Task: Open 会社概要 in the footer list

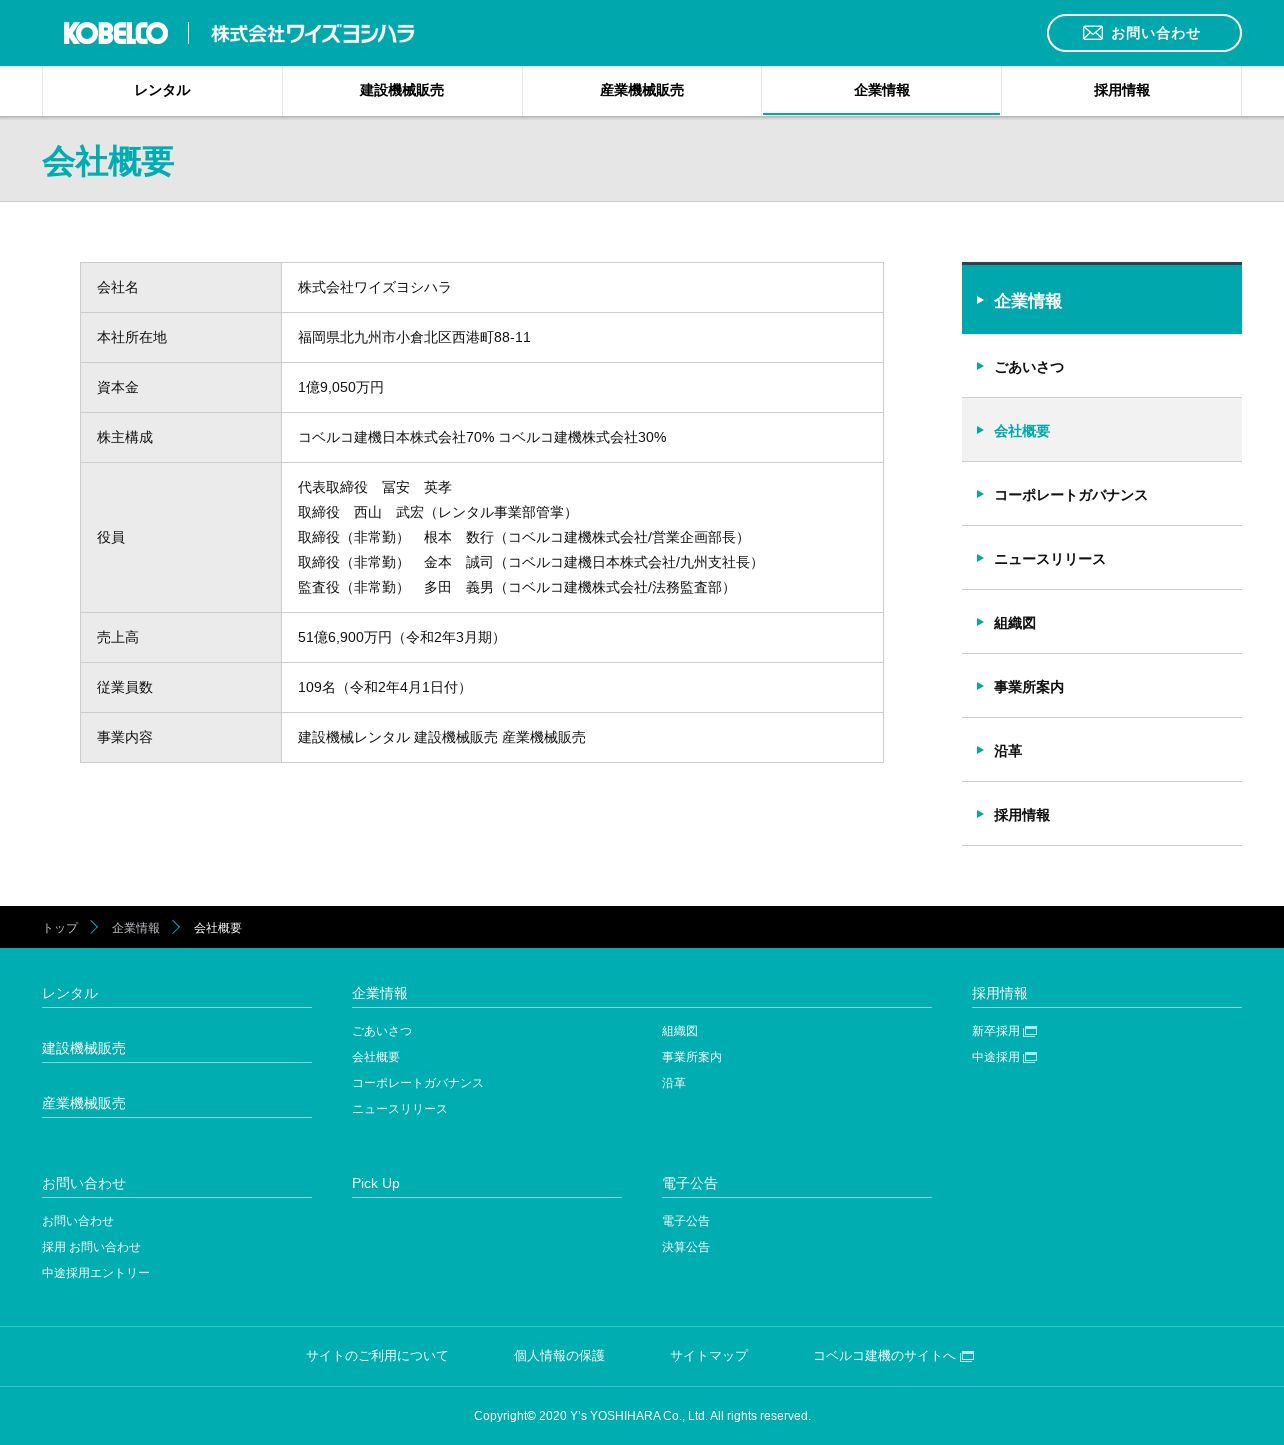Action: 376,1057
